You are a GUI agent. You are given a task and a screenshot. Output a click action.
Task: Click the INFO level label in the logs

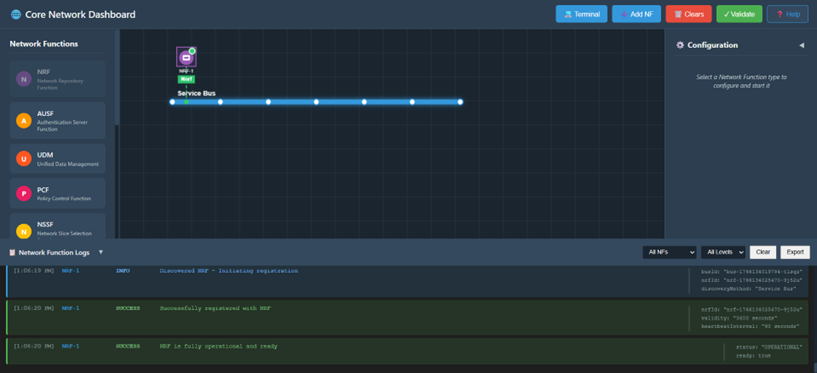tap(122, 271)
